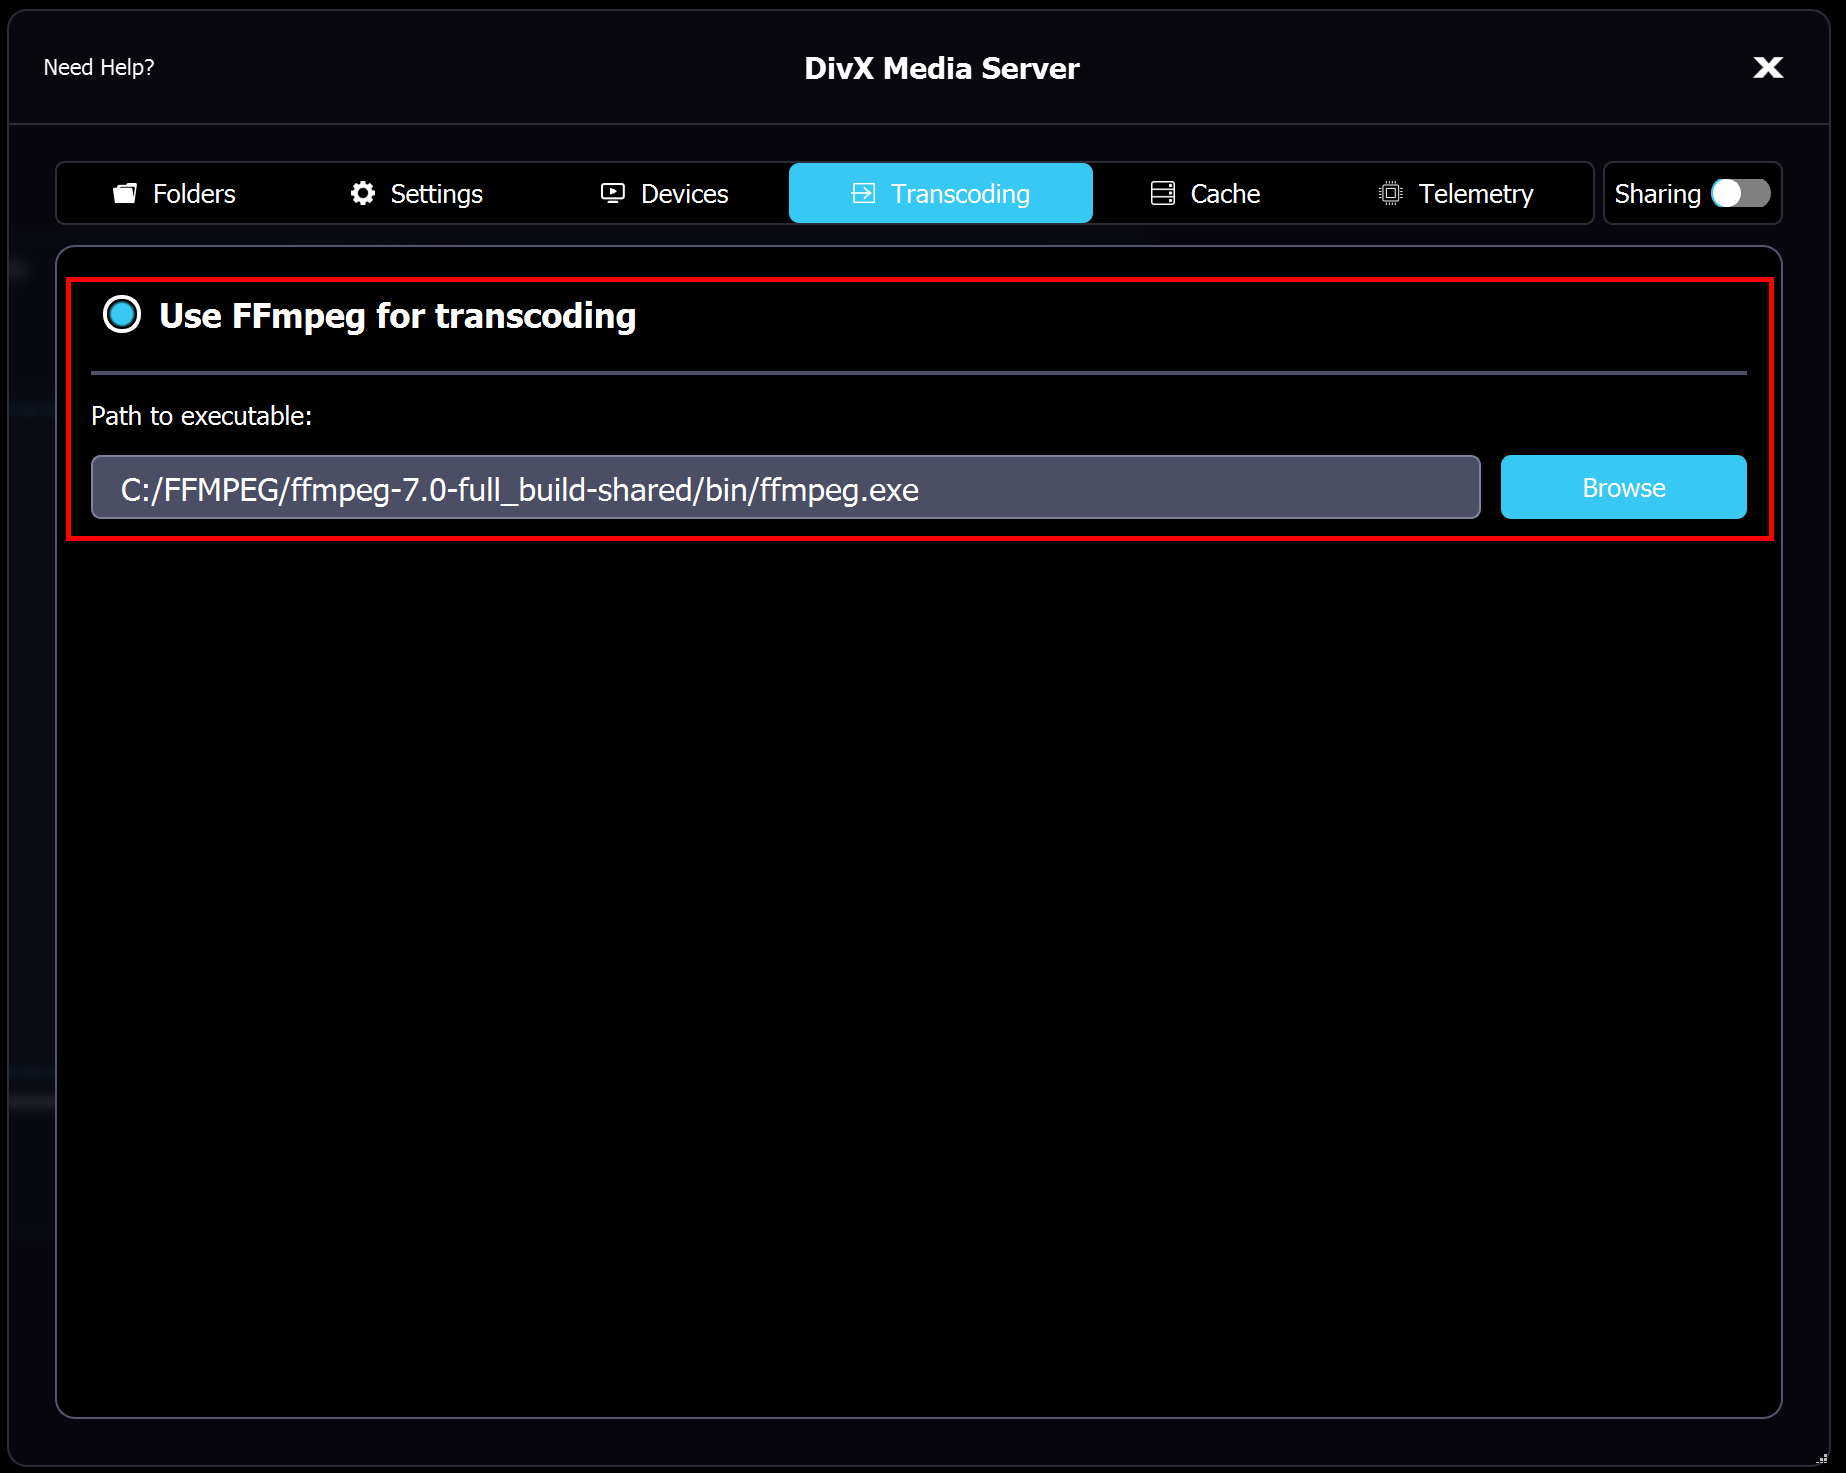
Task: Switch to the Settings tab
Action: pos(416,193)
